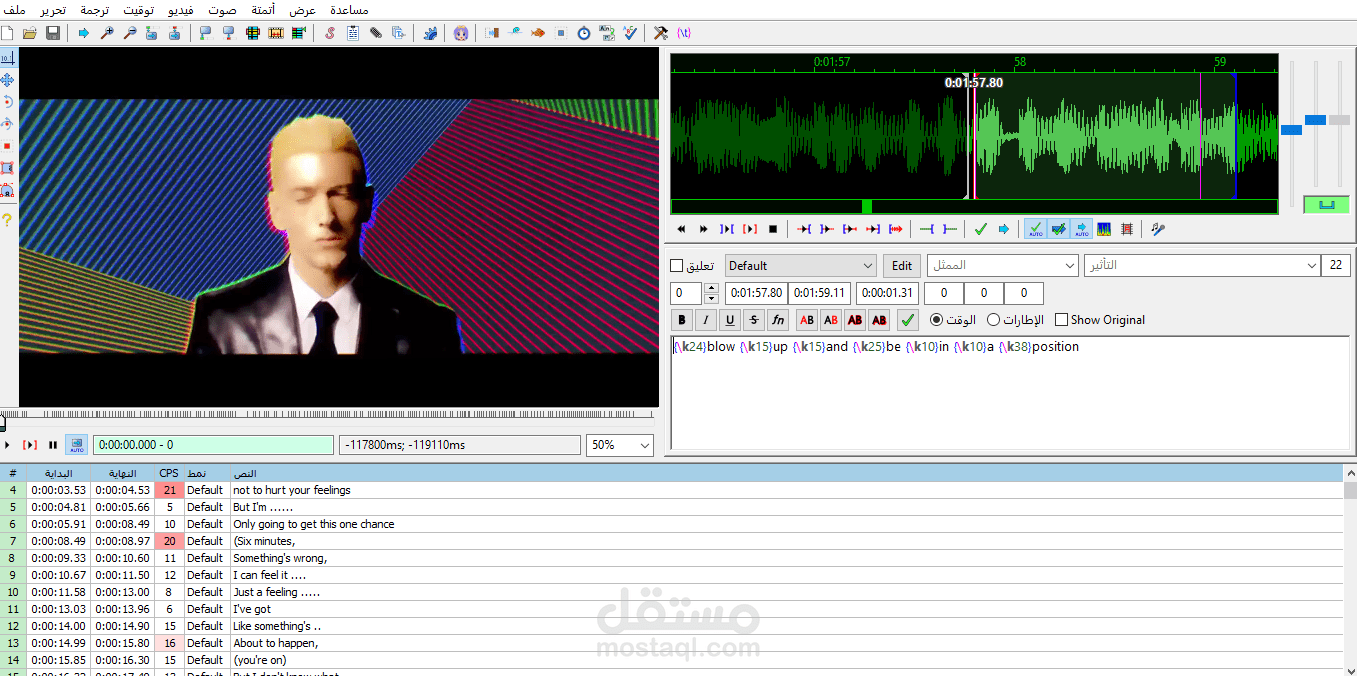Toggle auto-commit in audio toolbar
The image size is (1357, 676).
(1035, 229)
